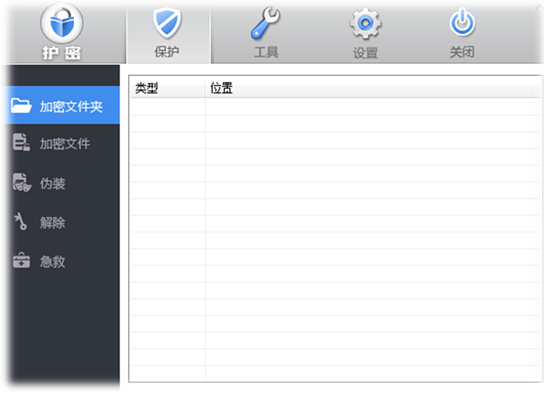Open the gear 设置 icon

coord(365,24)
